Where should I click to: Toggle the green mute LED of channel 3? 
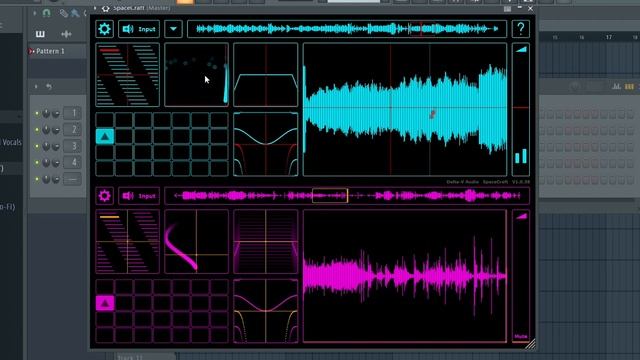pos(37,146)
